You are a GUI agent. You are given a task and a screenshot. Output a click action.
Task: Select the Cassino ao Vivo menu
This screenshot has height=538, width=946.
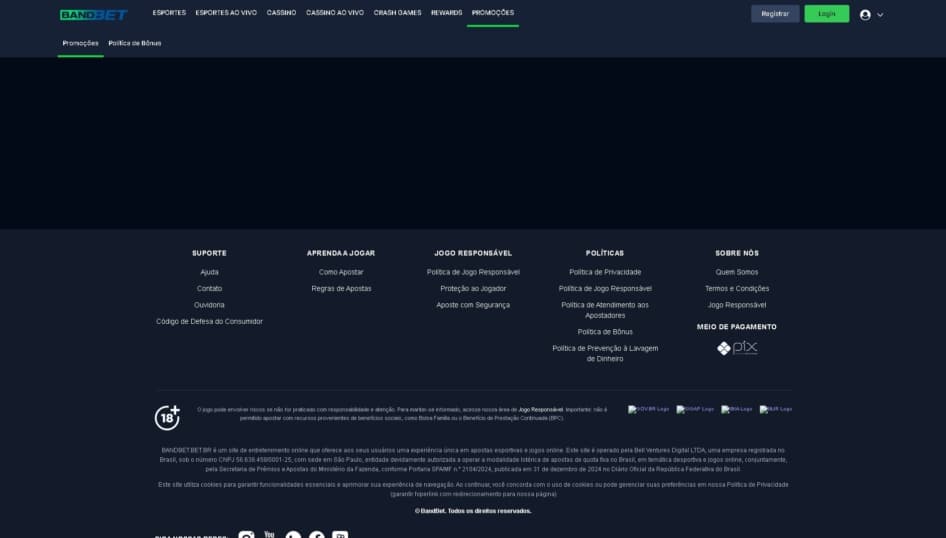coord(335,13)
